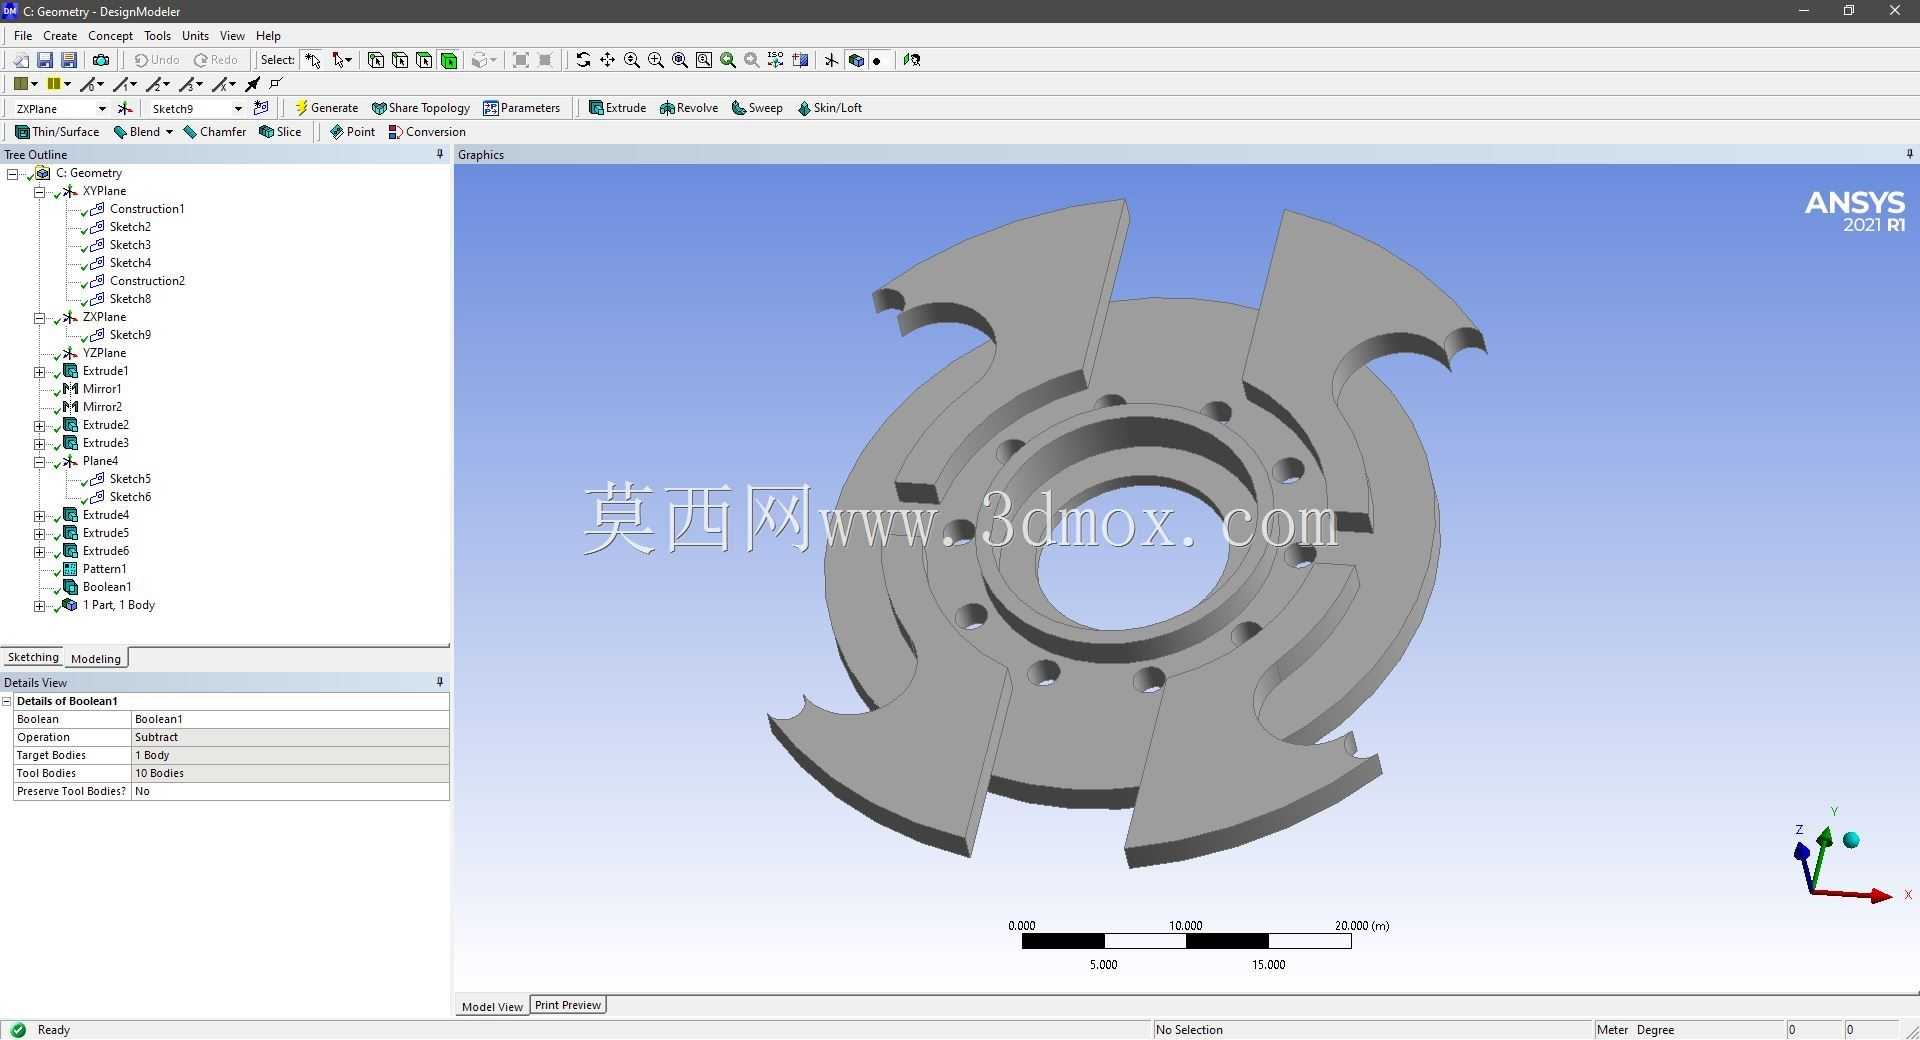Screen dimensions: 1920x1040
Task: Collapse Details of Boolean1 section
Action: pyautogui.click(x=7, y=702)
